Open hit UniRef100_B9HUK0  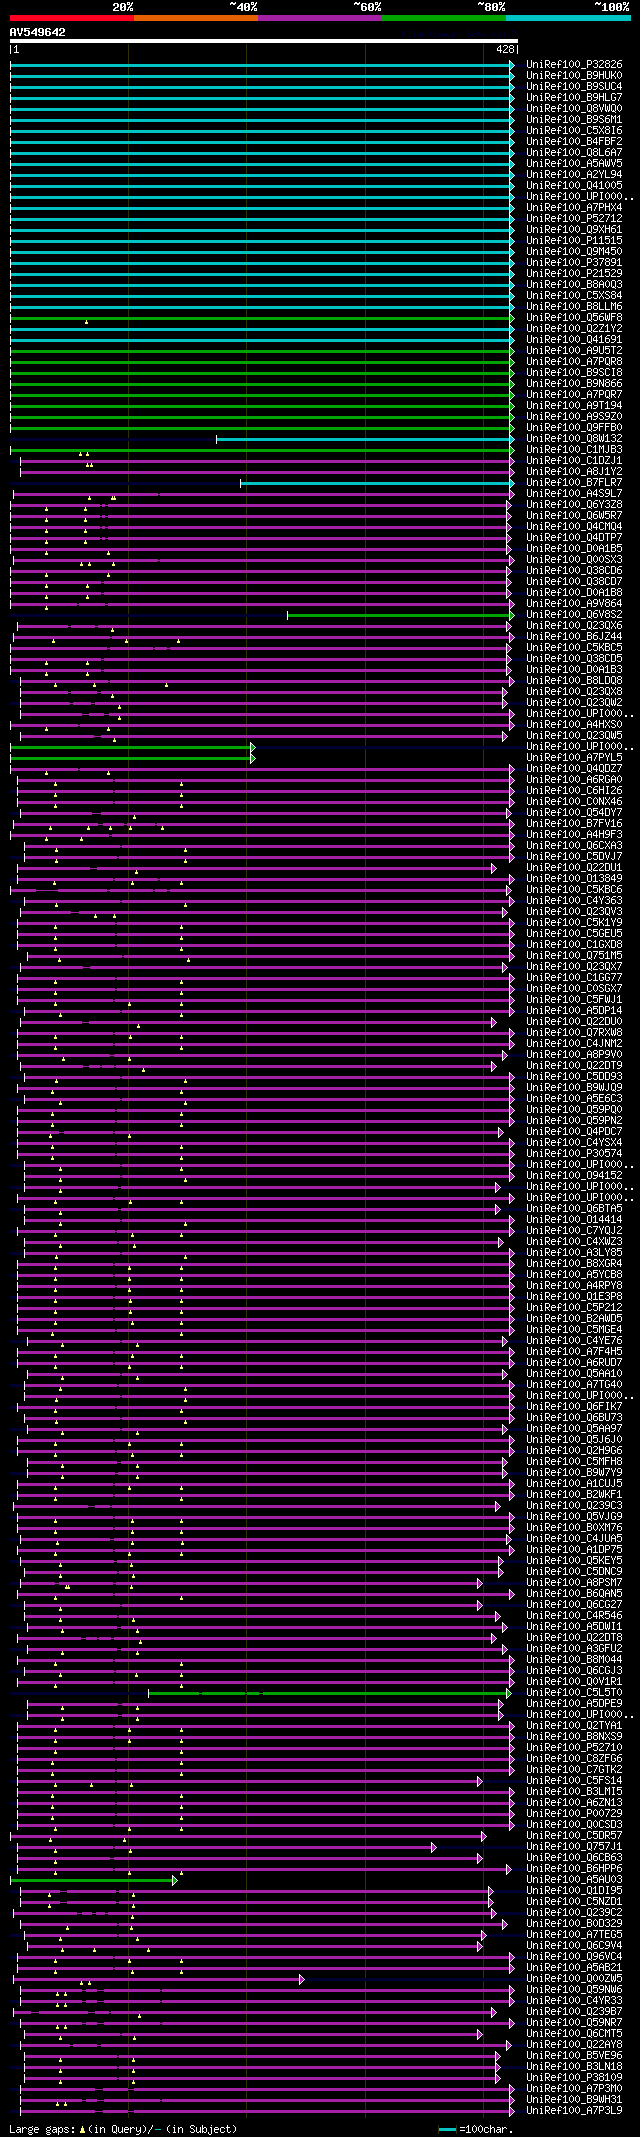(x=574, y=76)
